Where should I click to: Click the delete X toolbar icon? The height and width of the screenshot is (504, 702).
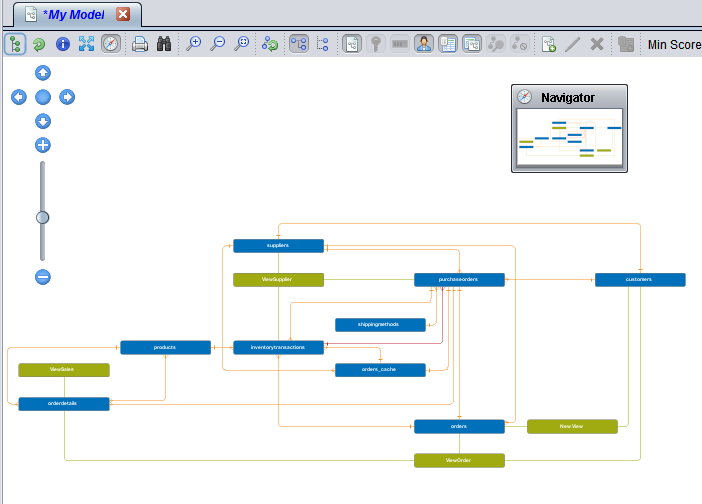tap(597, 44)
